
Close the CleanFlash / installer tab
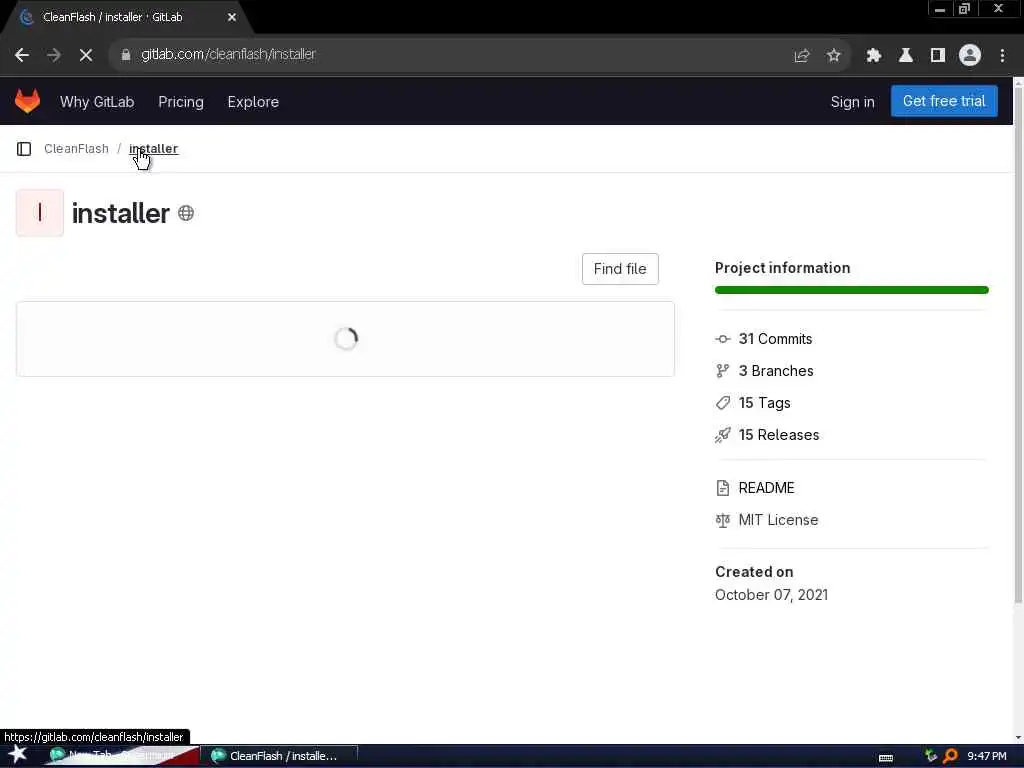(x=232, y=18)
